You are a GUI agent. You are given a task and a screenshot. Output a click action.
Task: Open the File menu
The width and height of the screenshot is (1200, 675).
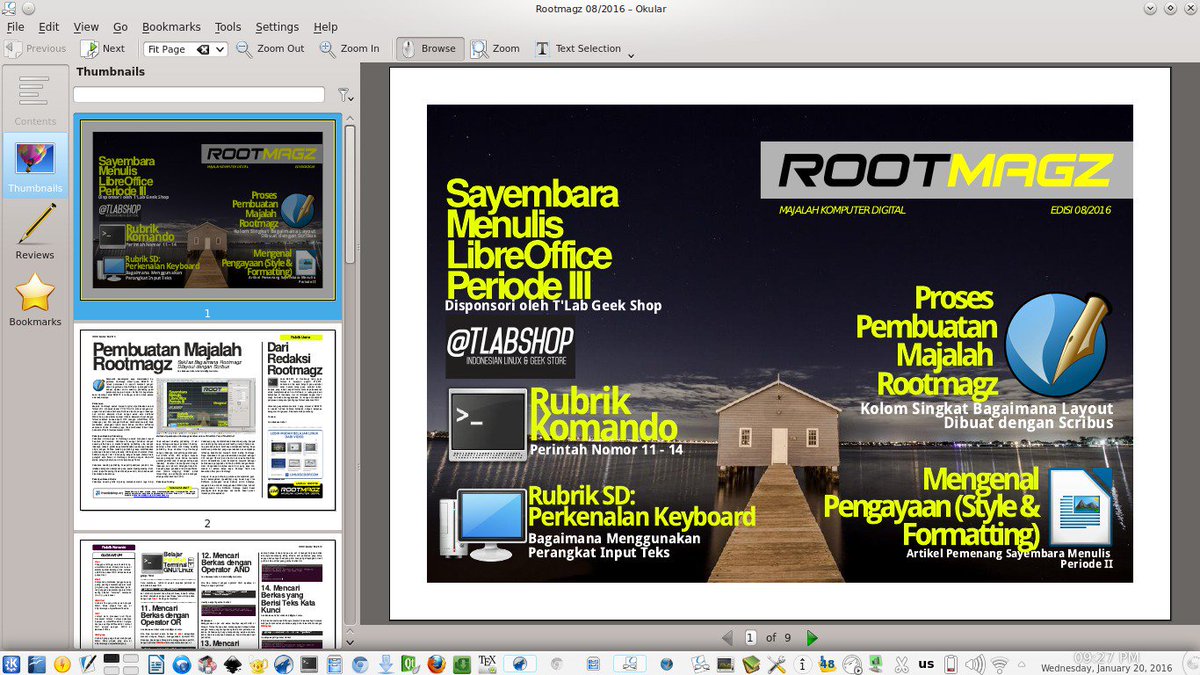coord(15,27)
